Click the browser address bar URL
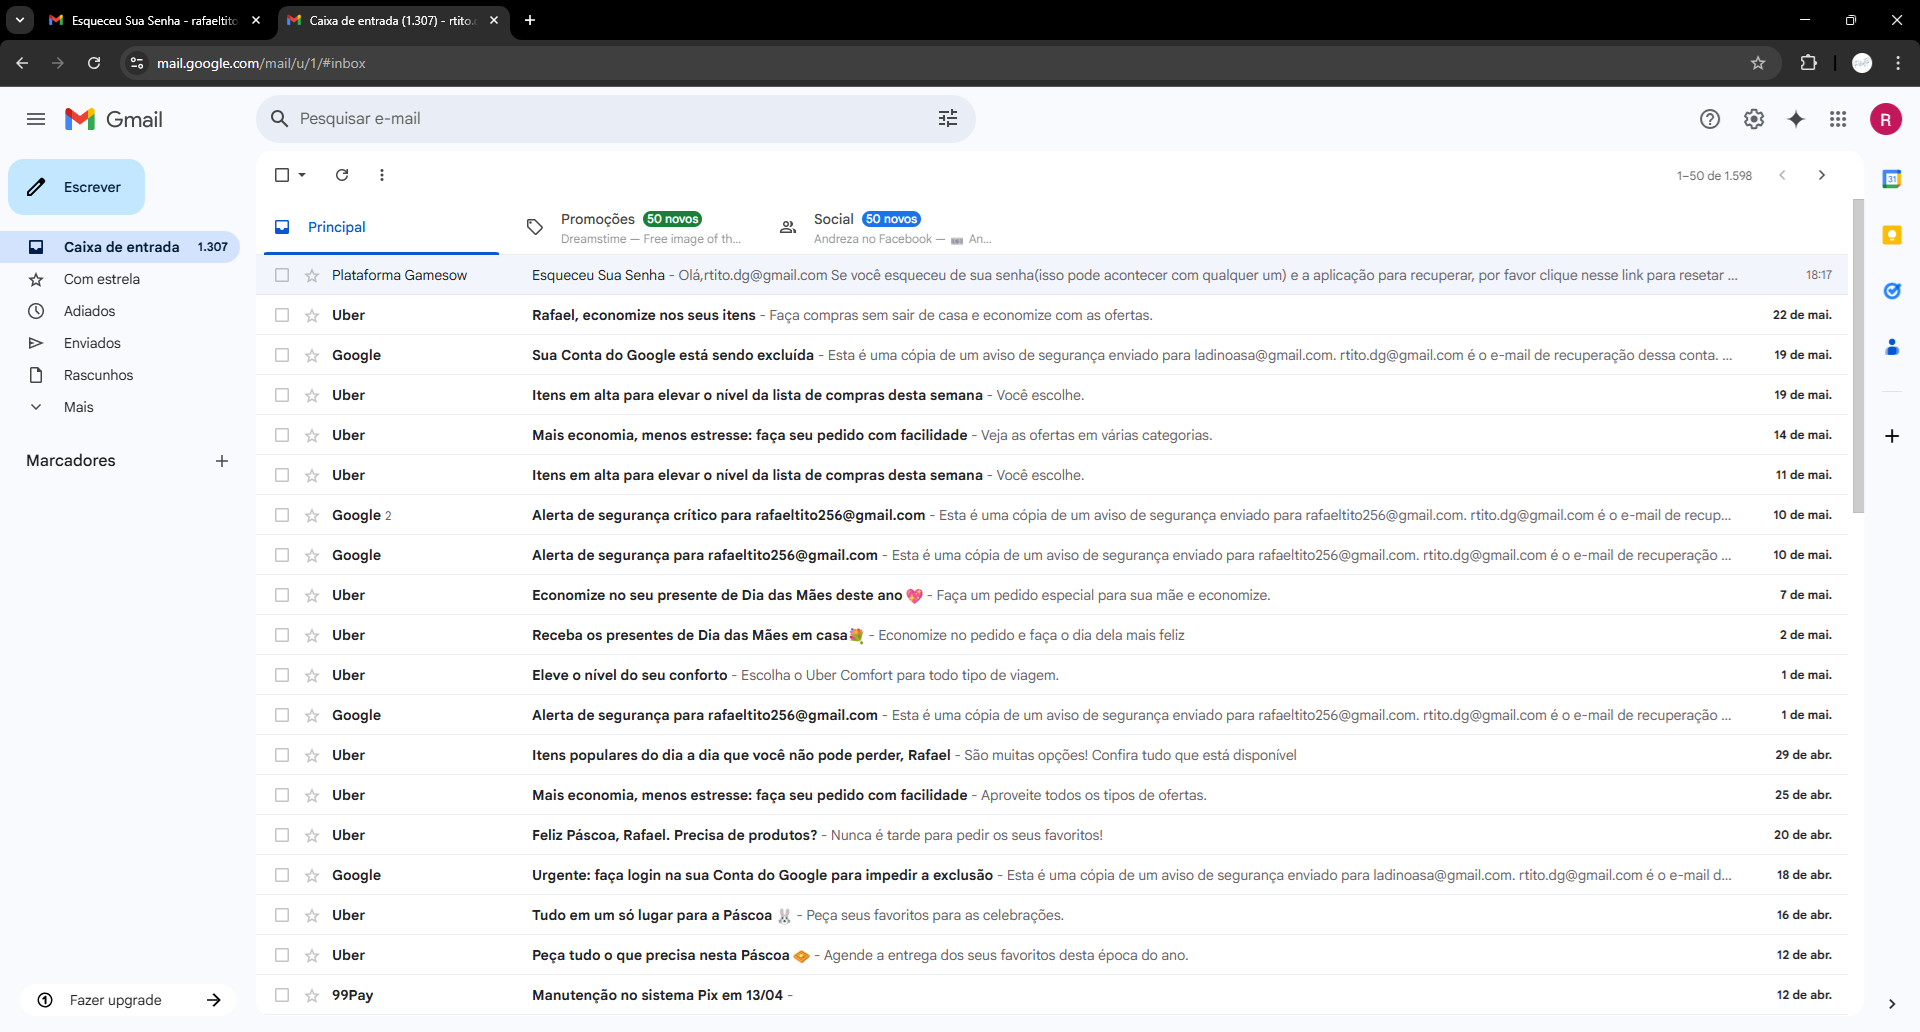This screenshot has width=1920, height=1032. click(261, 63)
